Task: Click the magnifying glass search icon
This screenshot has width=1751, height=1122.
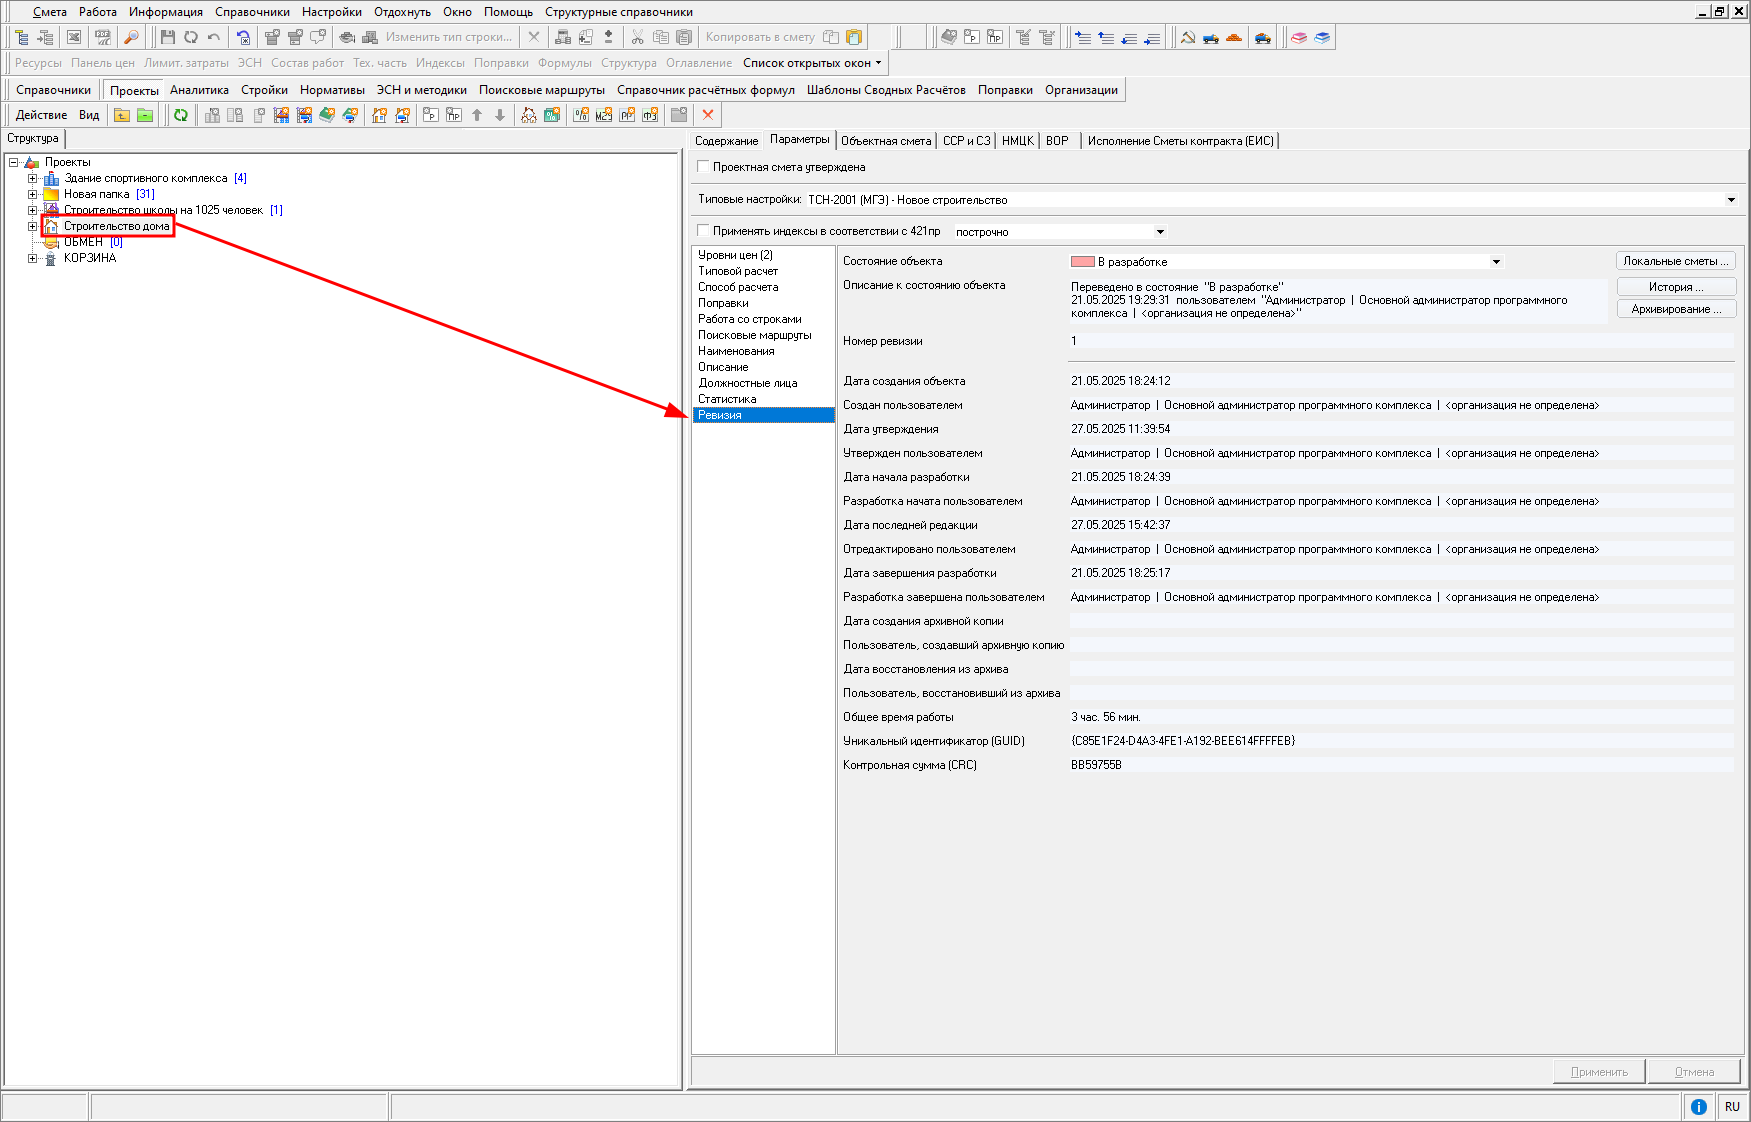Action: (x=131, y=37)
